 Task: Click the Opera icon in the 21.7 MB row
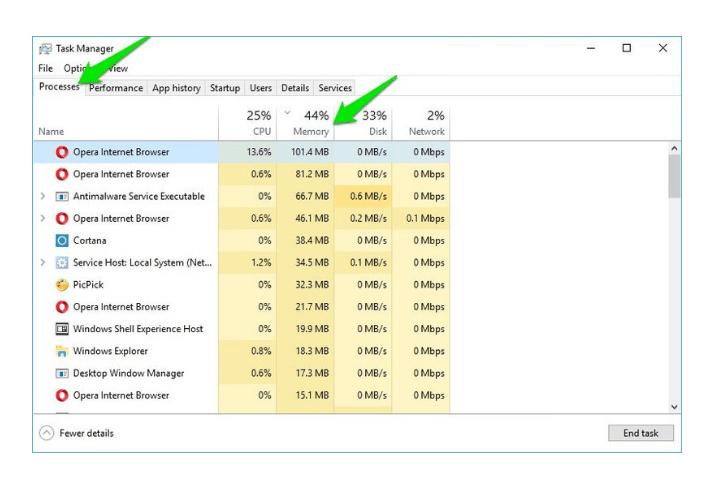pos(62,307)
